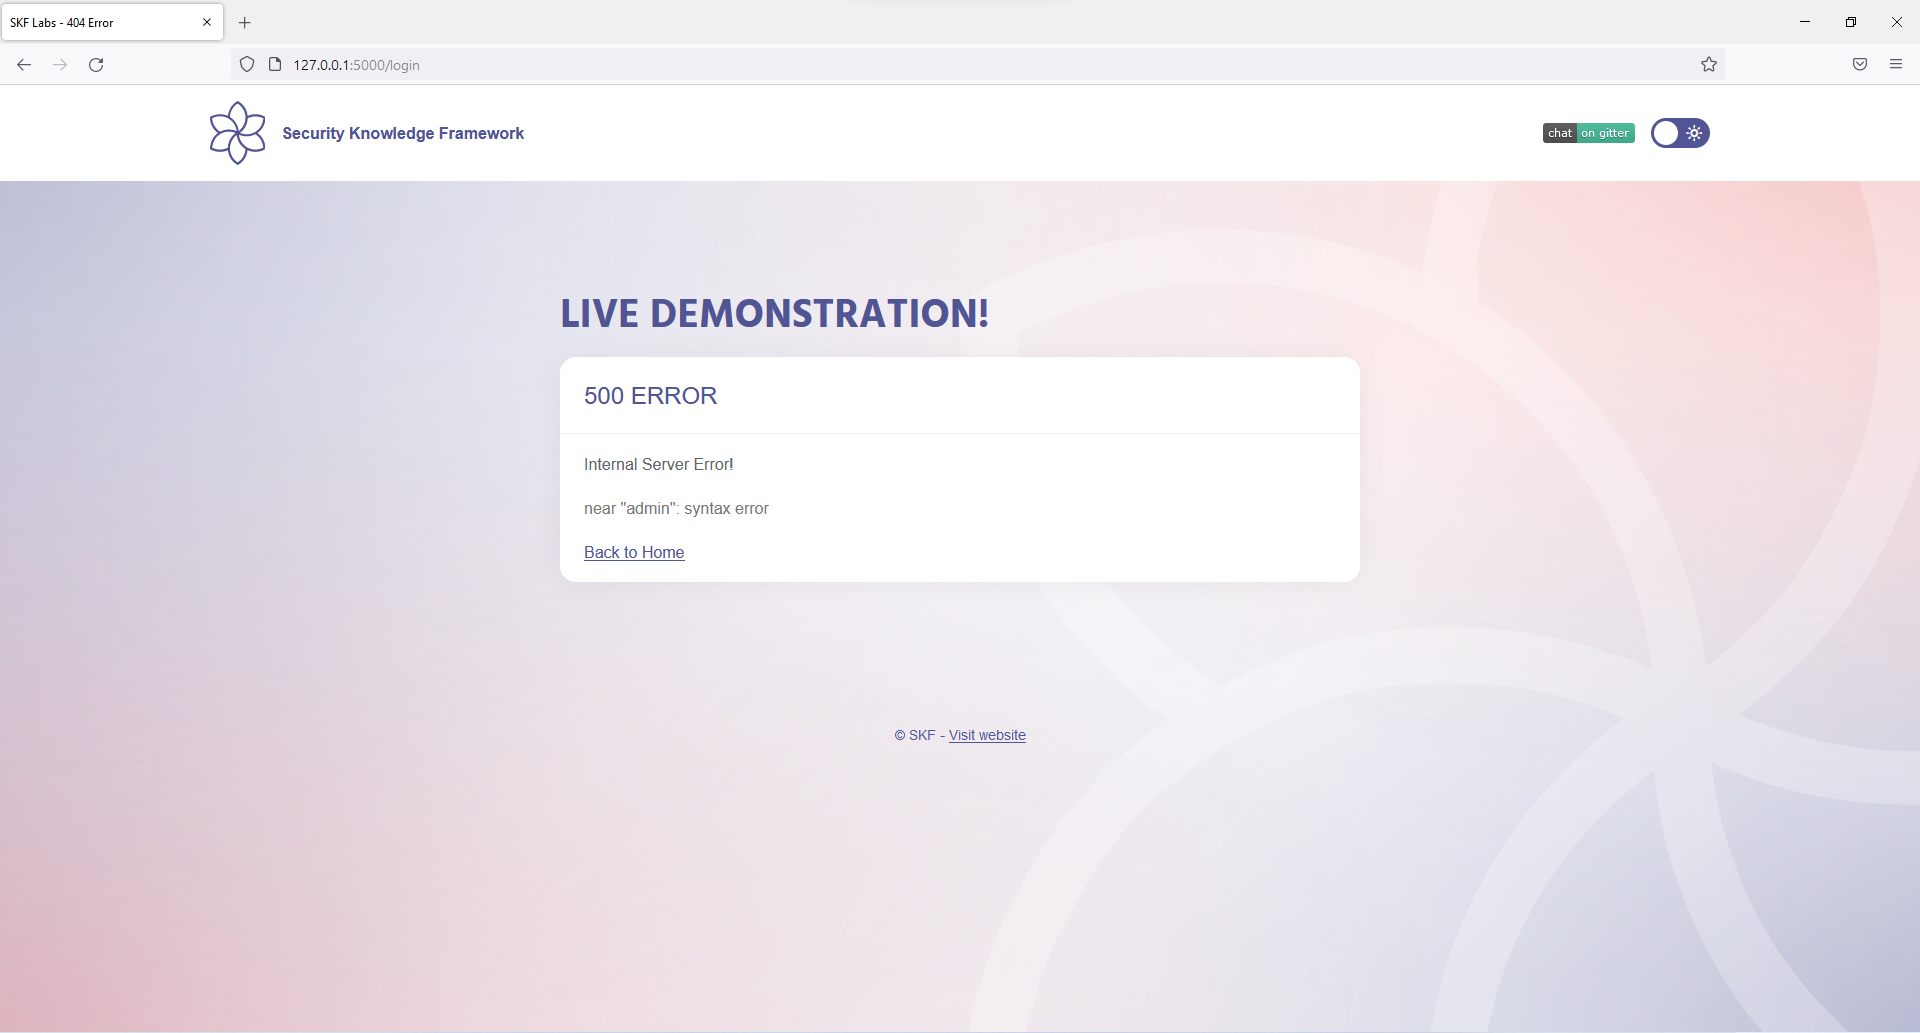Open the Save to Pocket icon
The image size is (1920, 1033).
[1860, 65]
